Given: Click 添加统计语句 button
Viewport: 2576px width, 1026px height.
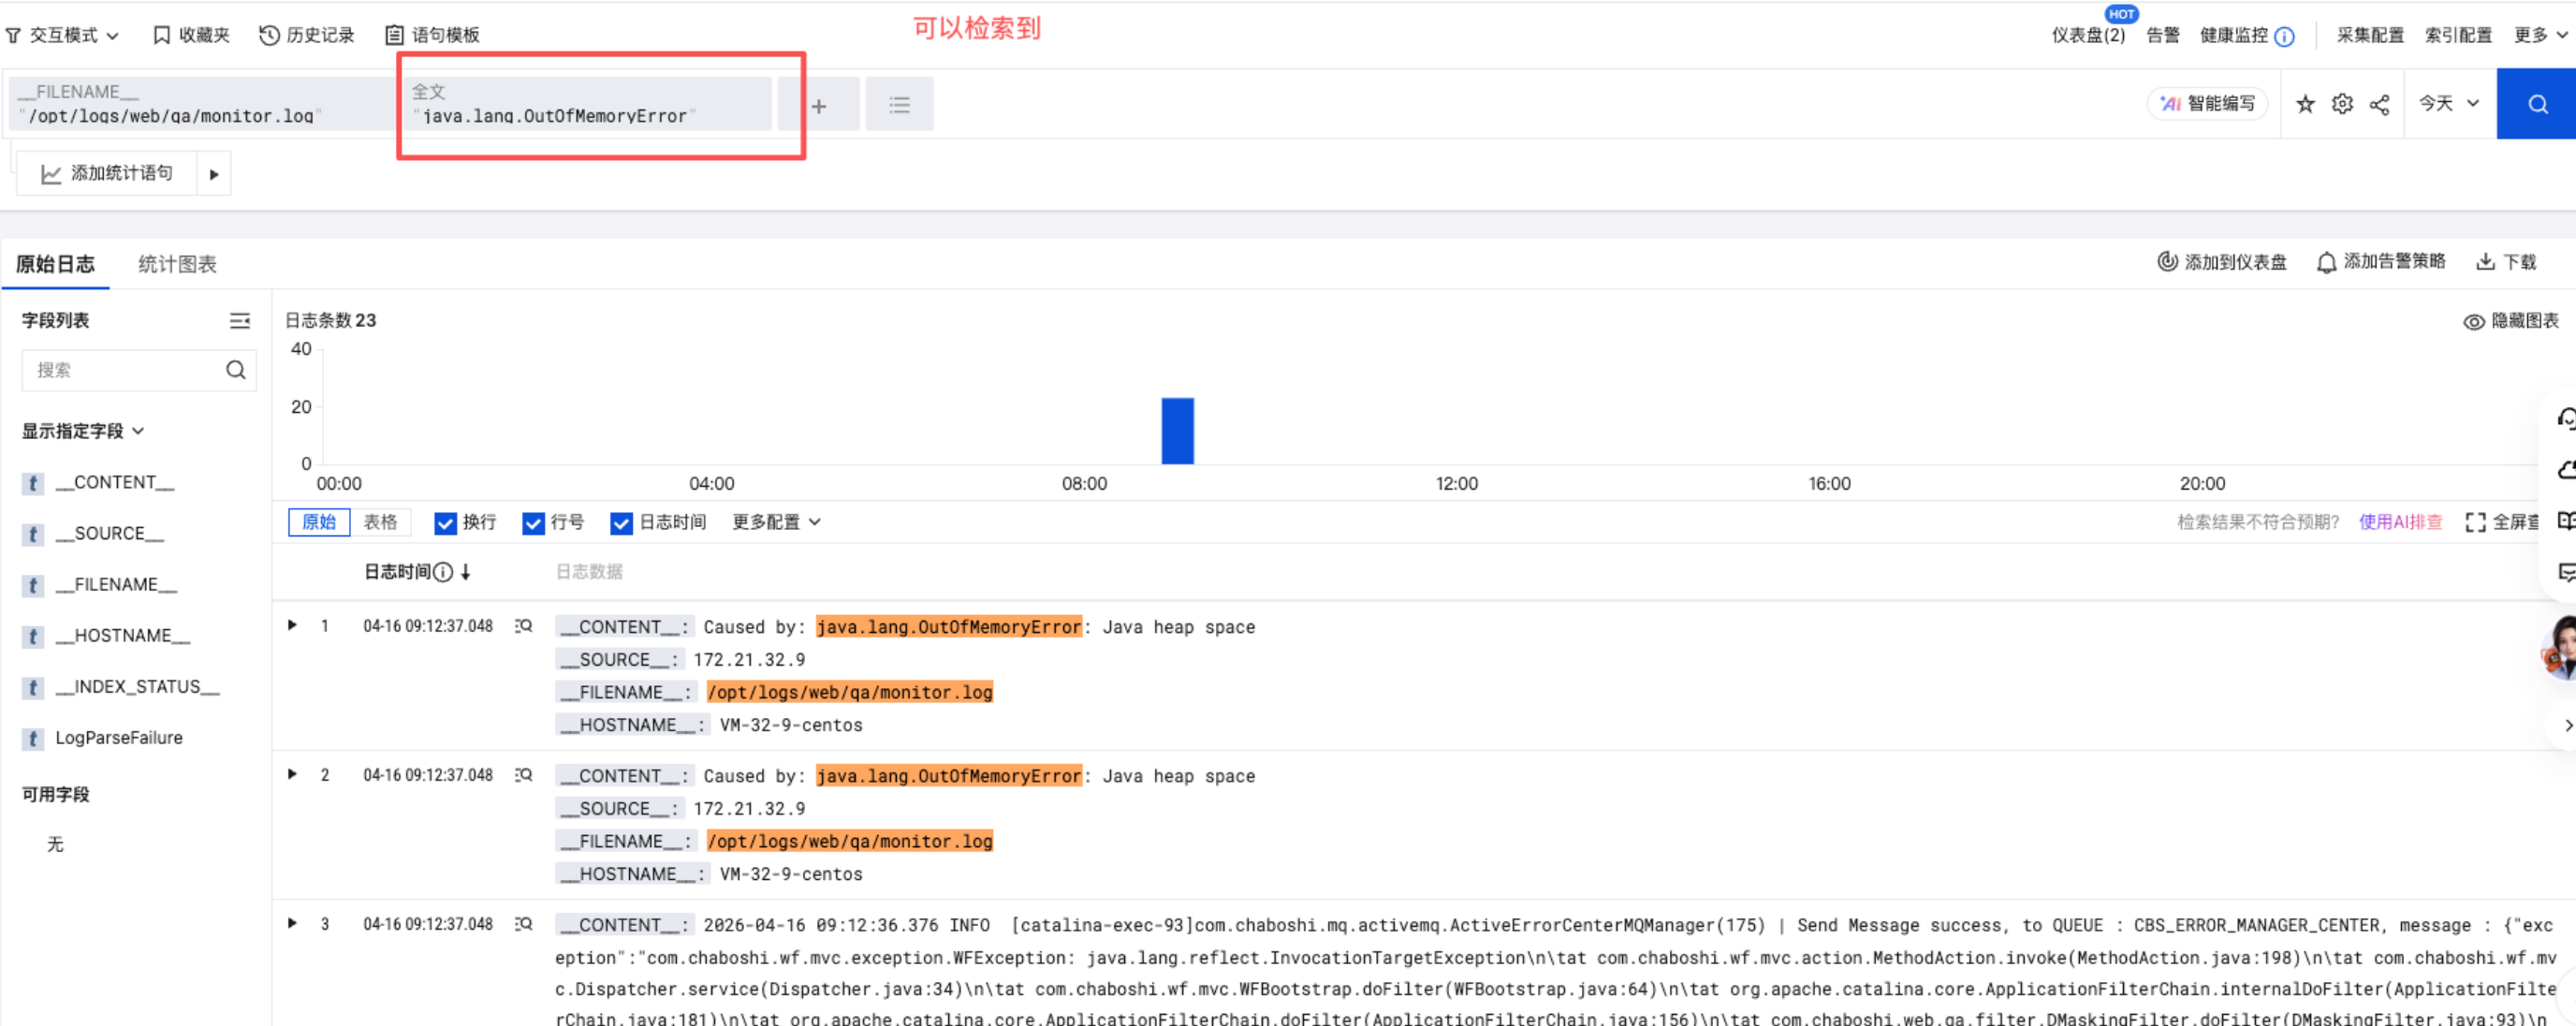Looking at the screenshot, I should click(x=107, y=174).
